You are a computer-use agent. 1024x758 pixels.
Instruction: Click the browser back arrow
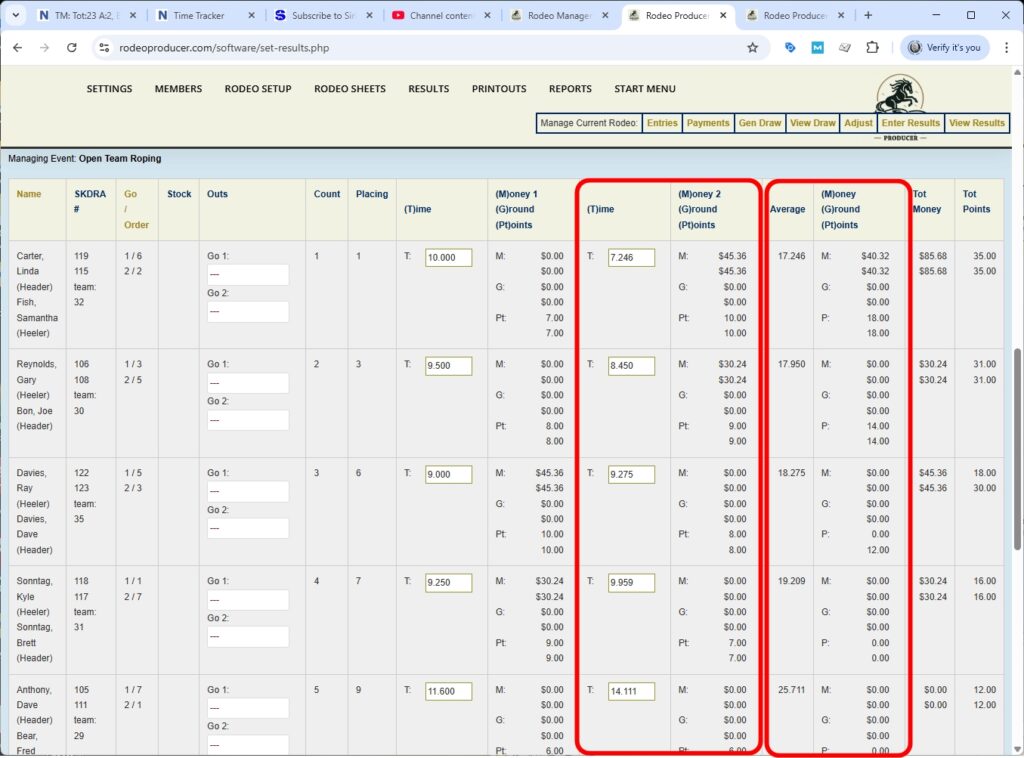(x=17, y=47)
